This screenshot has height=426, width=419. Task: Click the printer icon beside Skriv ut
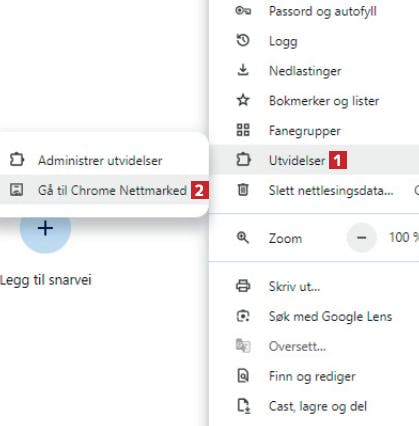[x=243, y=286]
